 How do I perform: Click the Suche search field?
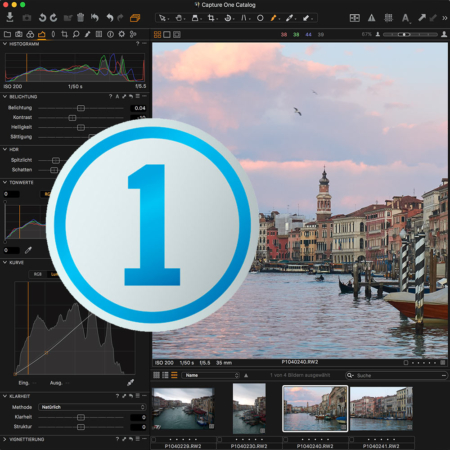coord(397,375)
